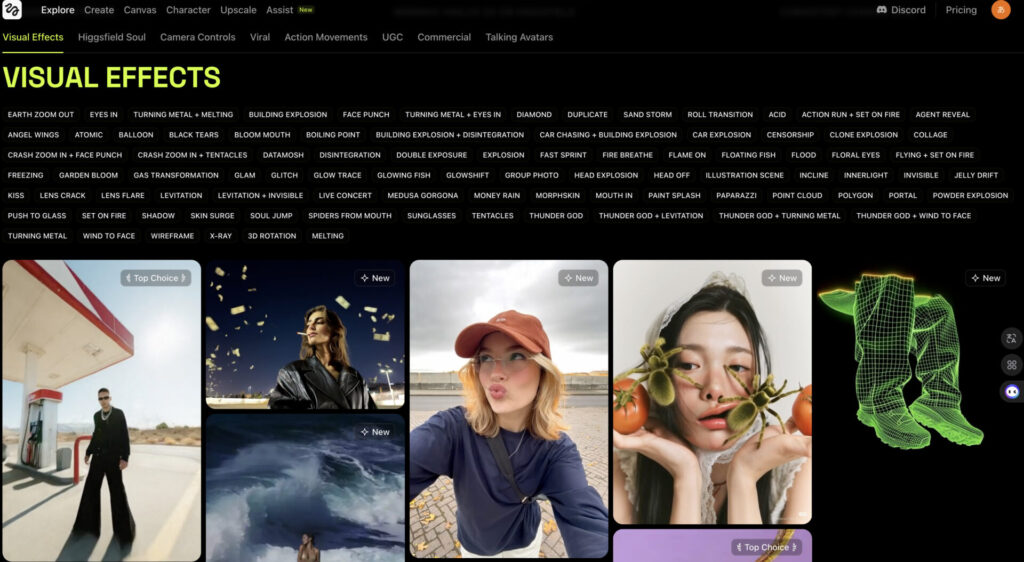
Task: Choose the X-RAY effect tag
Action: click(x=221, y=236)
